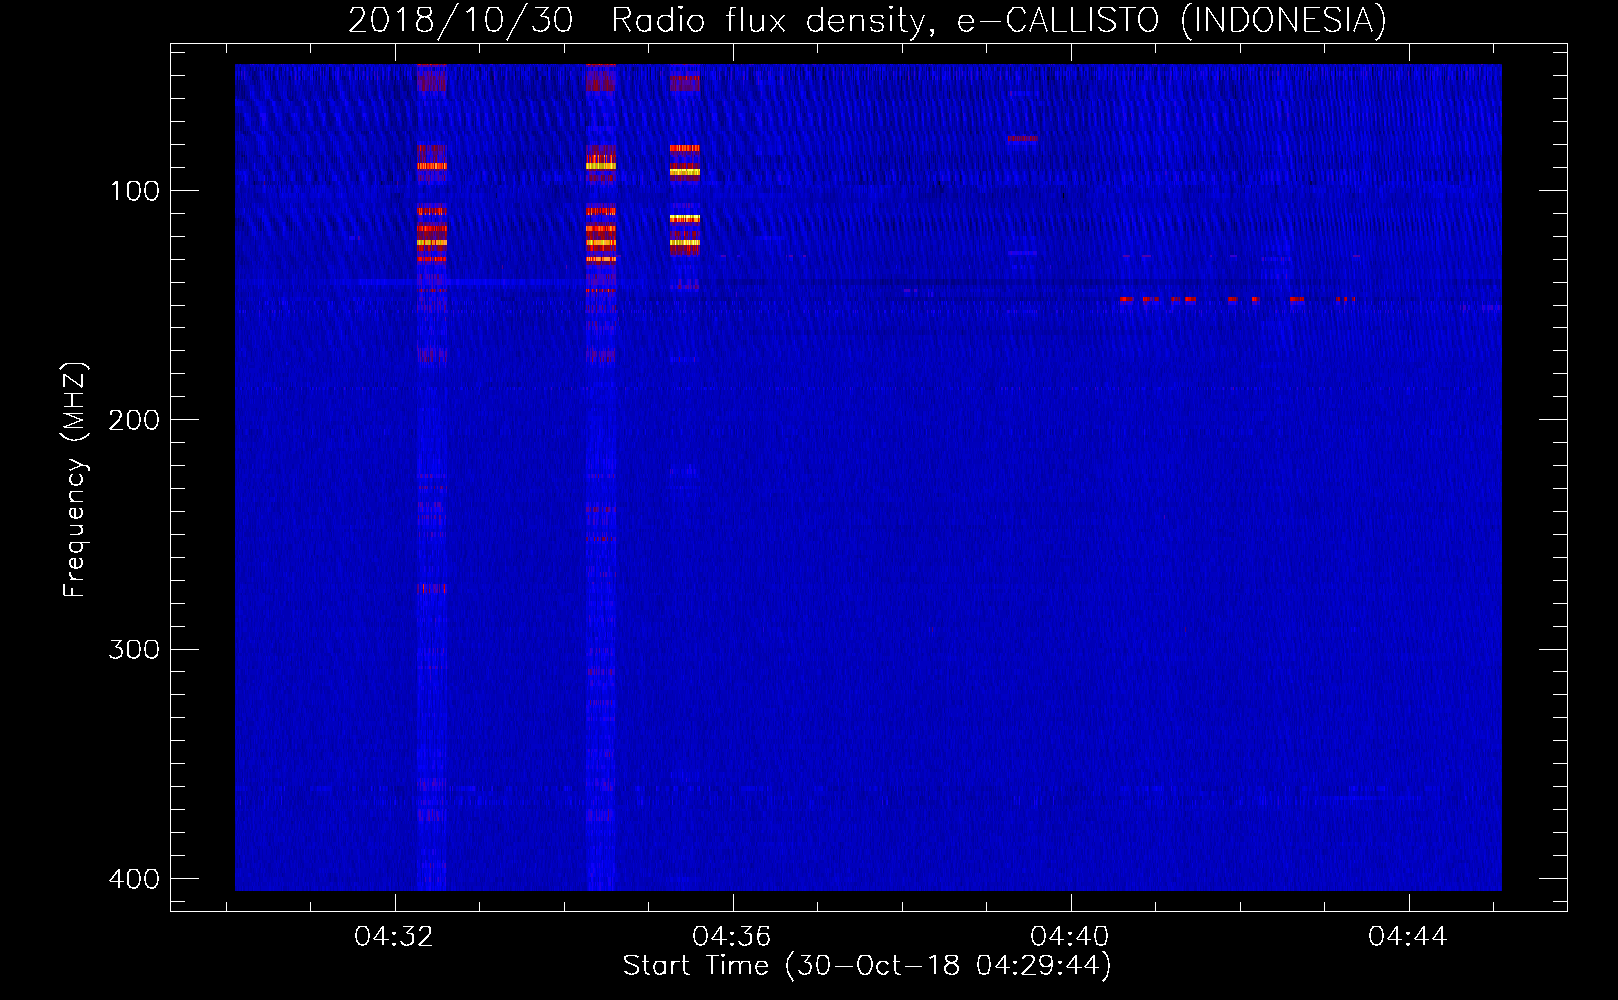Click the "Frequency (MHZ)" axis label
This screenshot has width=1618, height=1000.
(x=75, y=480)
